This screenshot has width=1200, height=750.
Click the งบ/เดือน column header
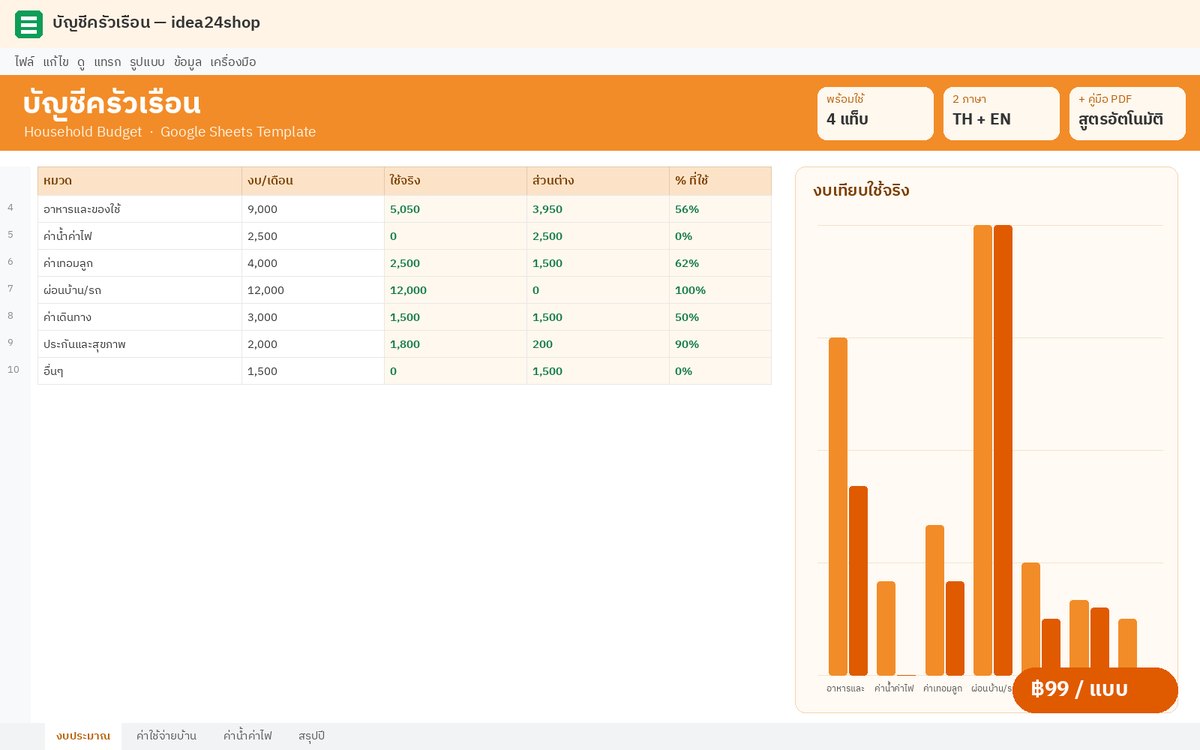[313, 181]
